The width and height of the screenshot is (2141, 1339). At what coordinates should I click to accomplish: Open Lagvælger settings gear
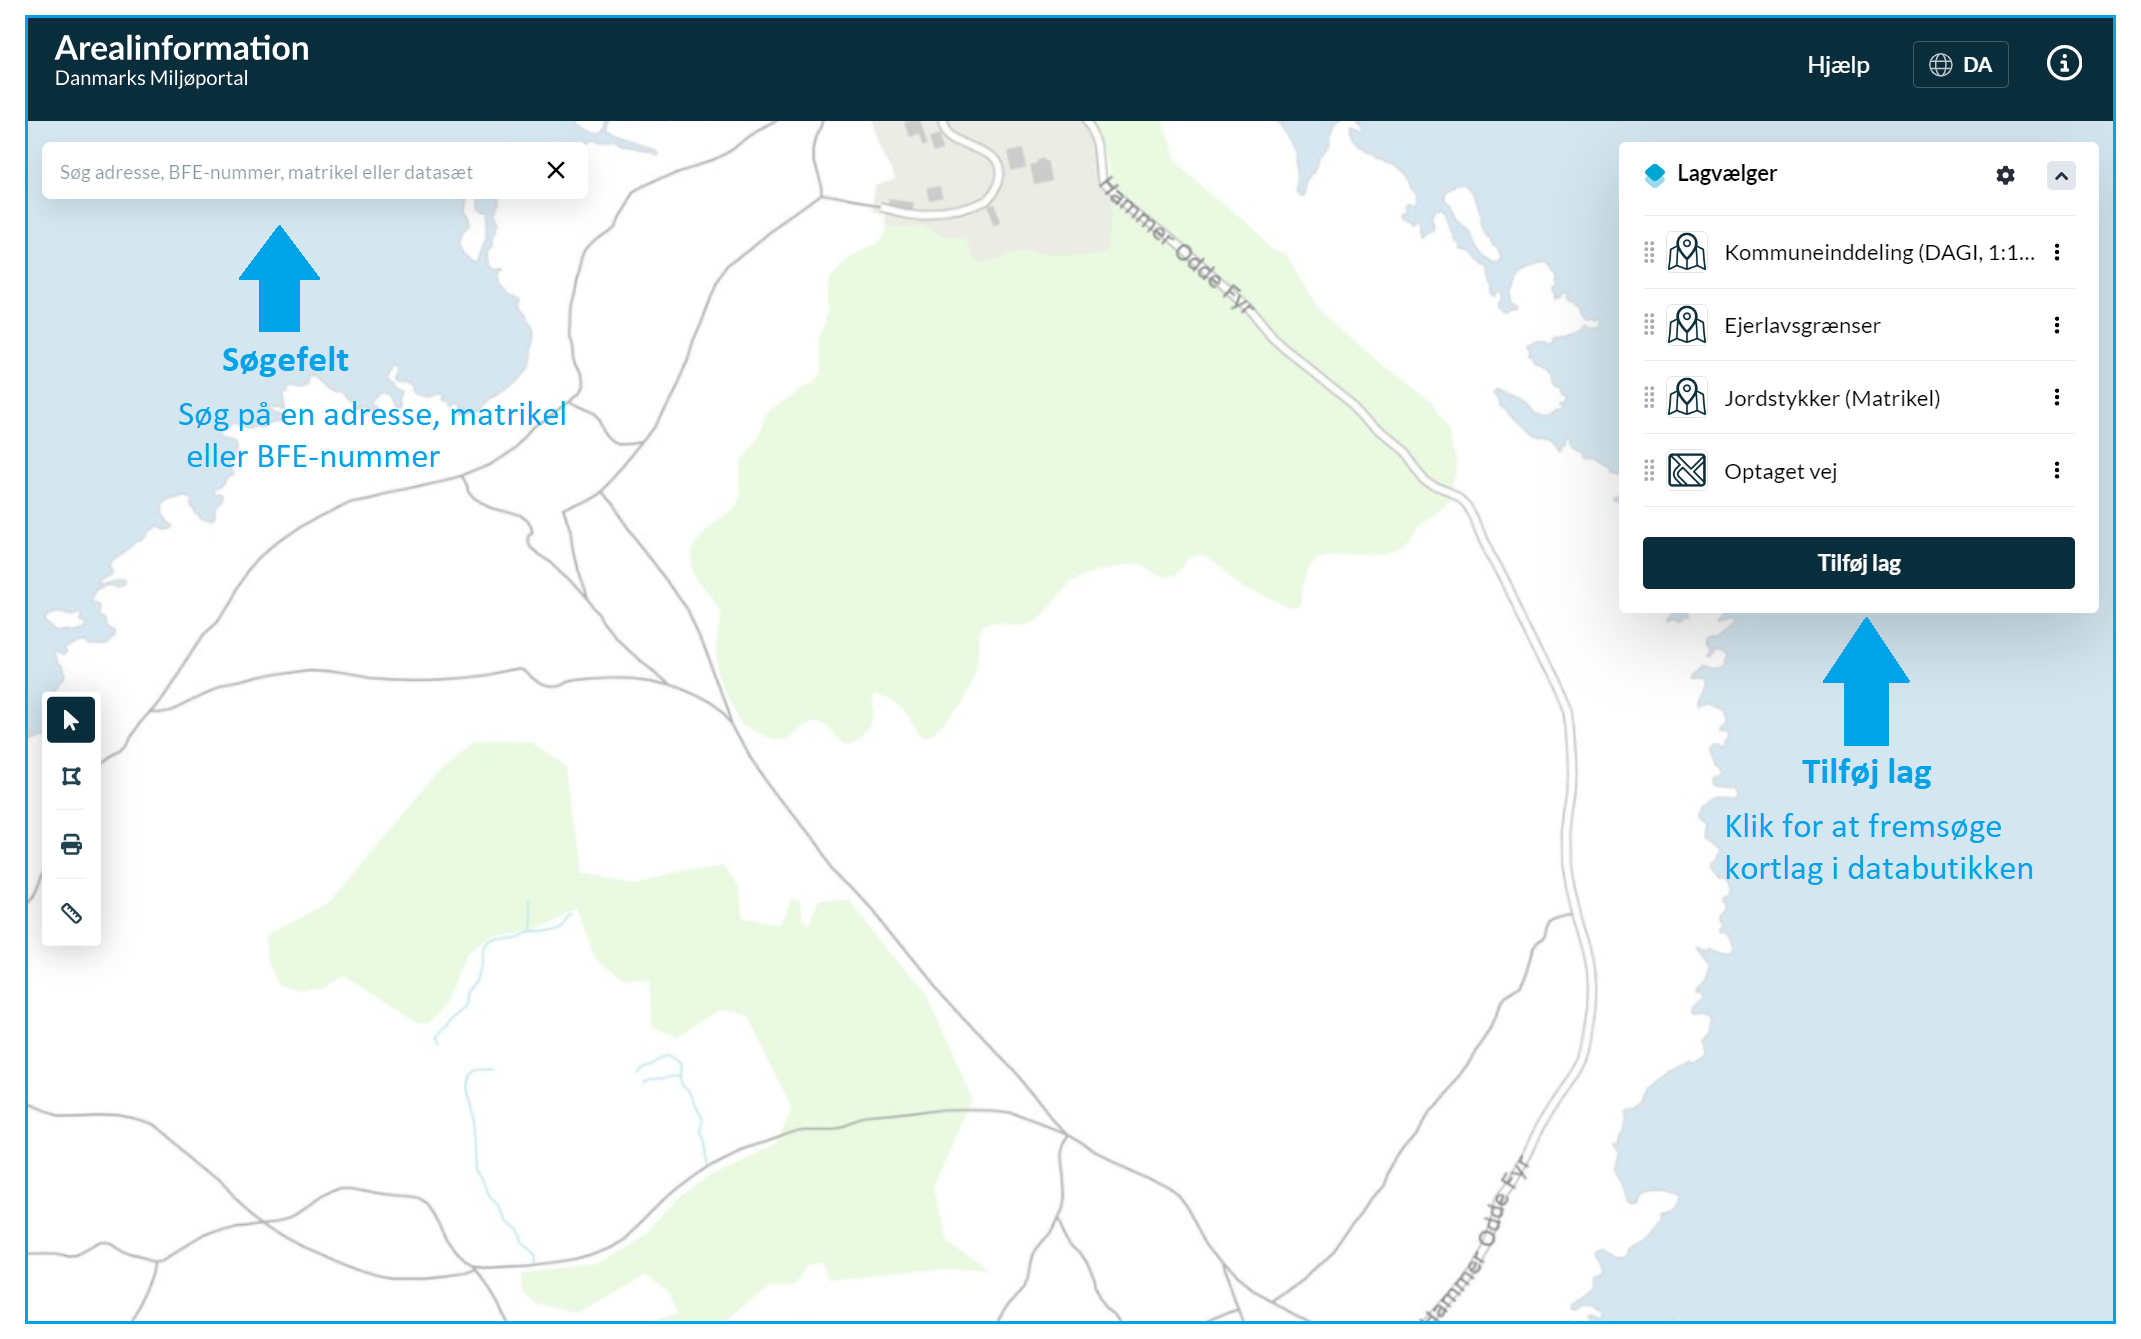point(2005,175)
